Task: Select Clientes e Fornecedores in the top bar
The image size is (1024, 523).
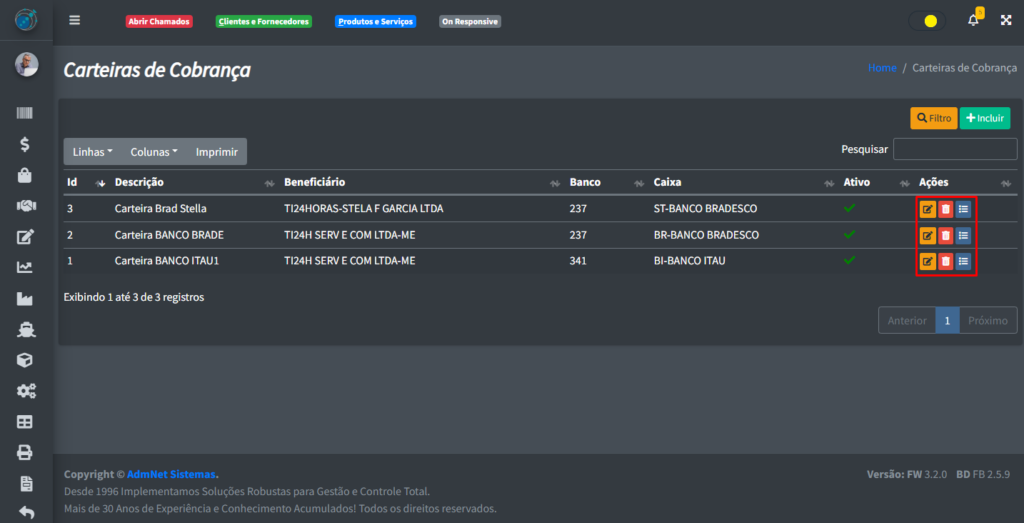Action: click(264, 21)
